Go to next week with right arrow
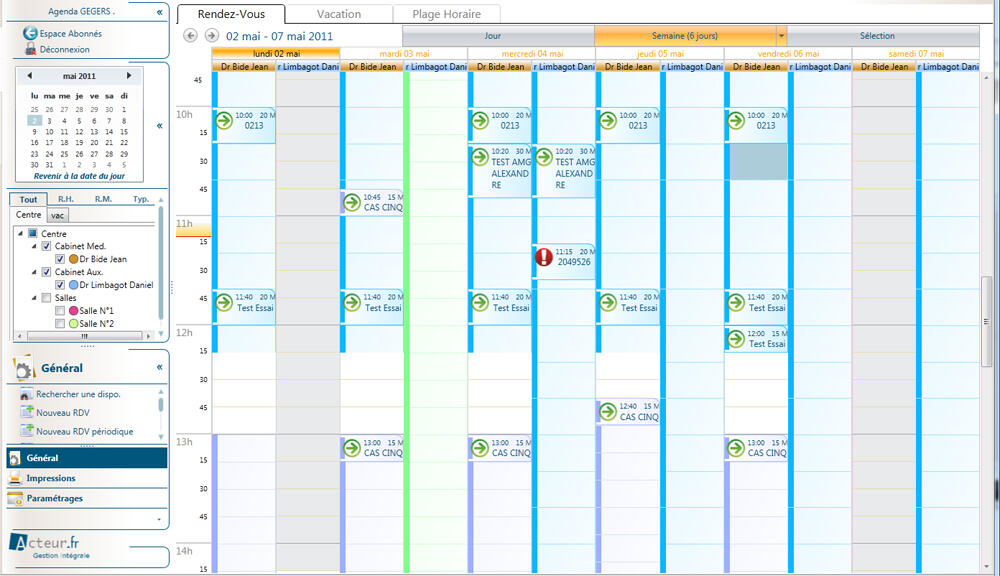The width and height of the screenshot is (1000, 576). 211,35
